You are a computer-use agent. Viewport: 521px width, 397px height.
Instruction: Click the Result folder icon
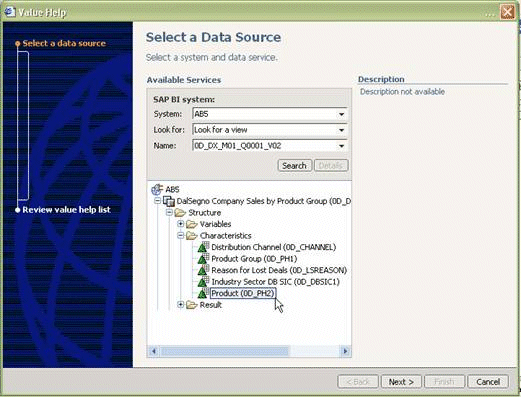pyautogui.click(x=192, y=305)
